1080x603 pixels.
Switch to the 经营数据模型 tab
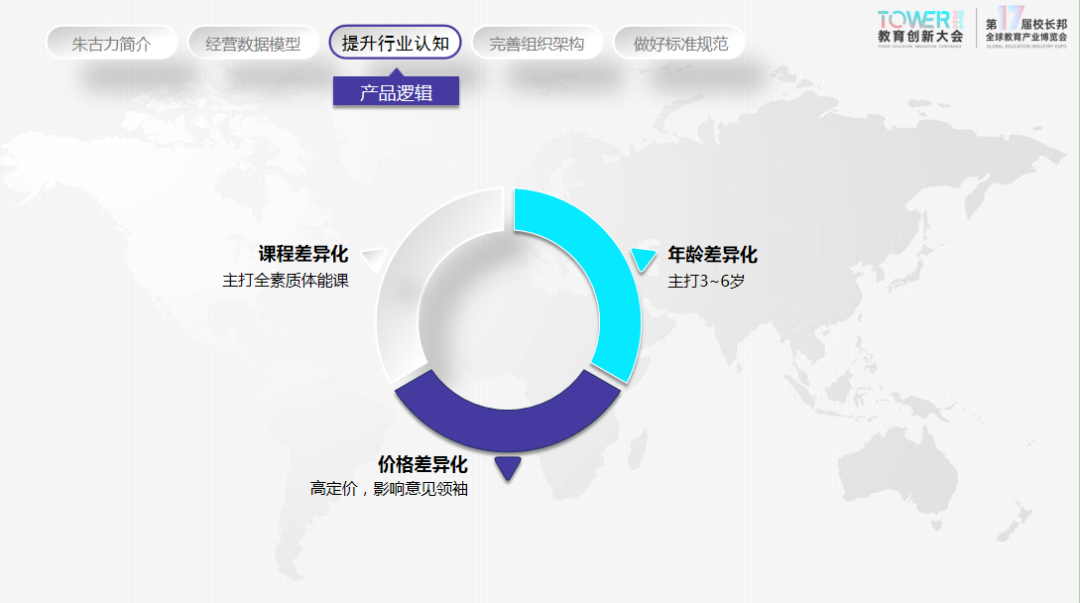(253, 43)
